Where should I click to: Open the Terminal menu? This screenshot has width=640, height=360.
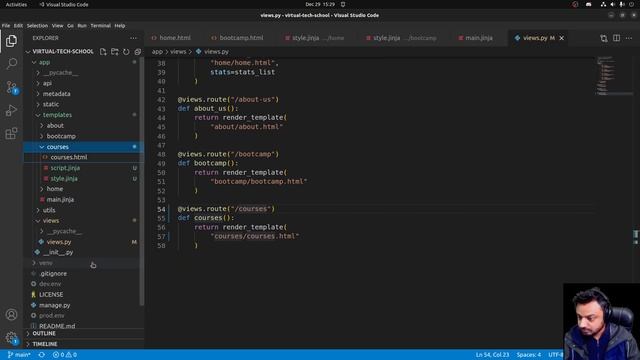click(100, 25)
